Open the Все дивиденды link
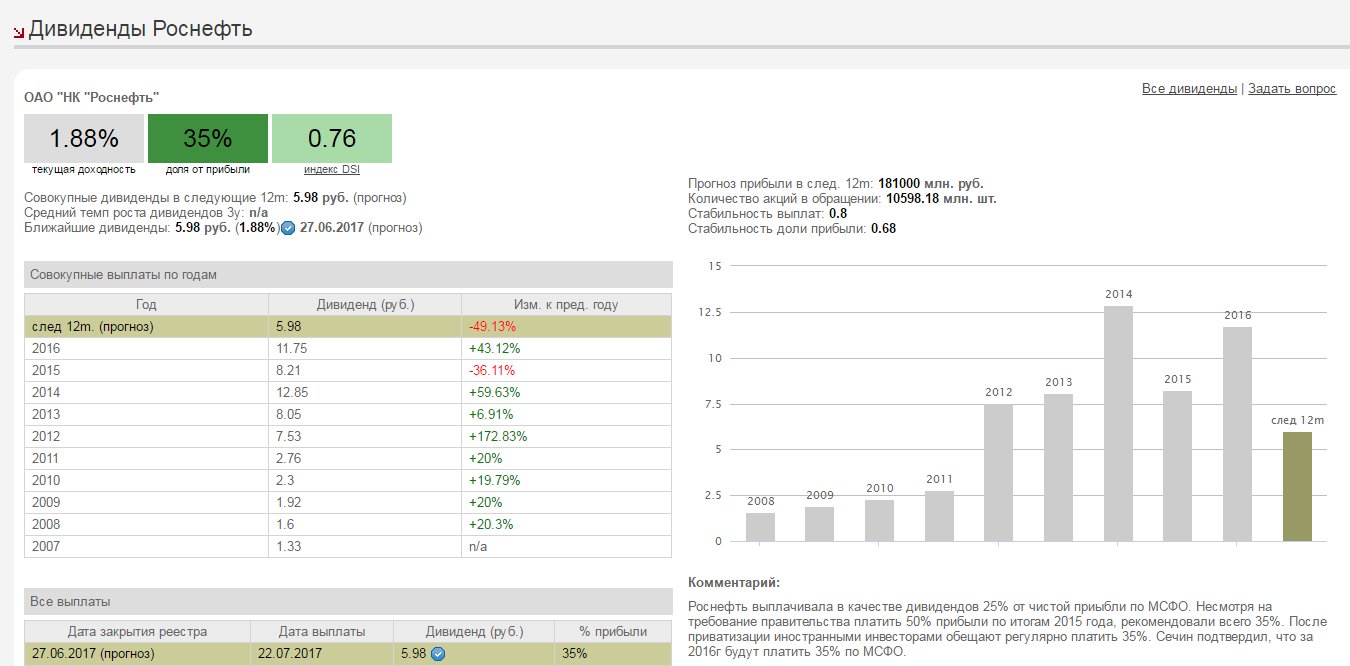 (x=1189, y=89)
